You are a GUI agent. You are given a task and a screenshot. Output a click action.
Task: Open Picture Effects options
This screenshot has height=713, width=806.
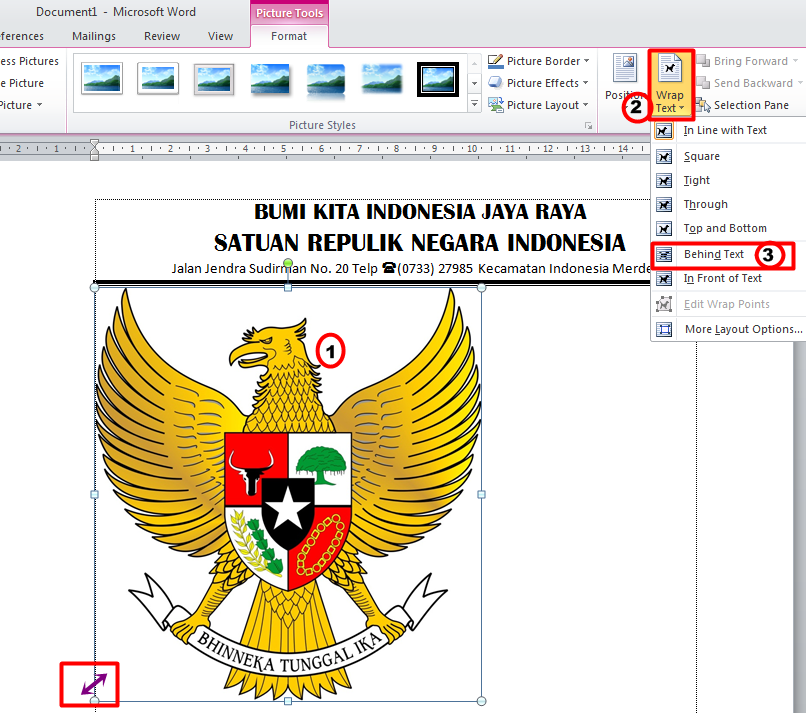point(539,82)
